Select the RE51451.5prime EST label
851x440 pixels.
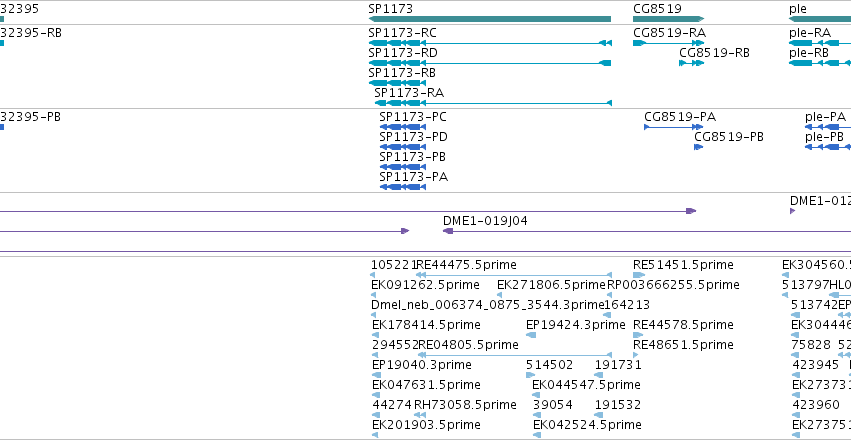[x=683, y=265]
